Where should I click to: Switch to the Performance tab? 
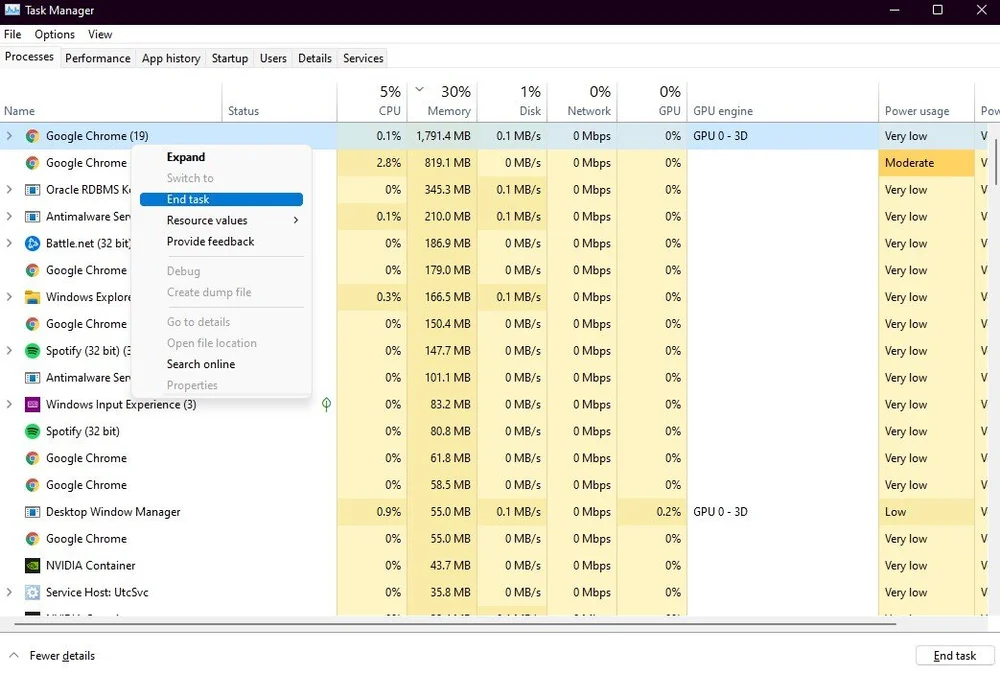(97, 58)
